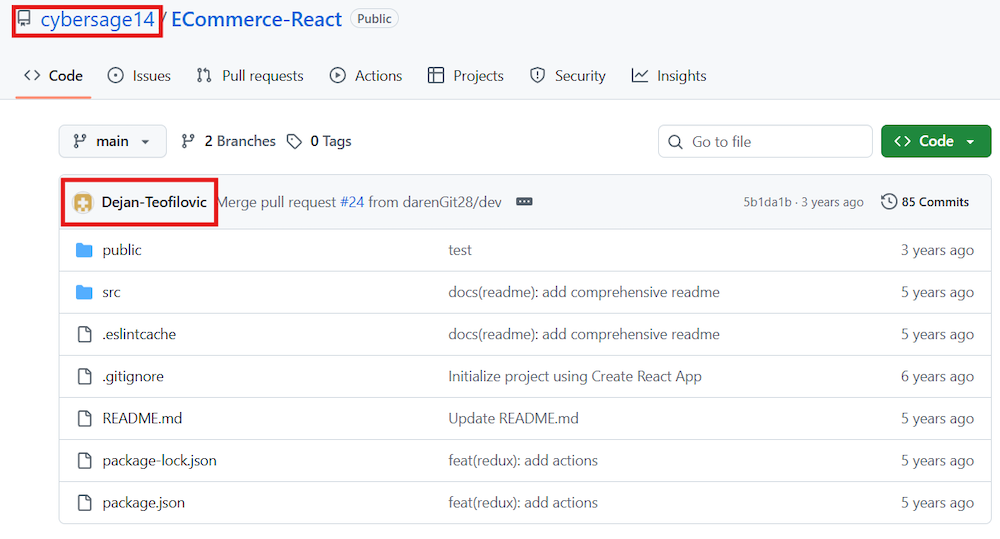Open the ECommerce-React repository link
Image resolution: width=1000 pixels, height=539 pixels.
click(256, 19)
